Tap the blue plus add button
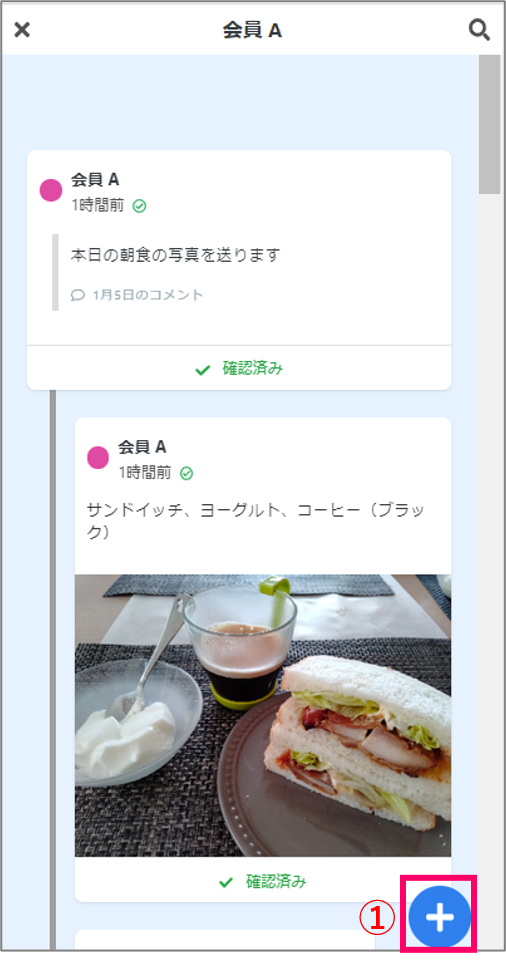Viewport: 506px width, 964px height. 440,917
